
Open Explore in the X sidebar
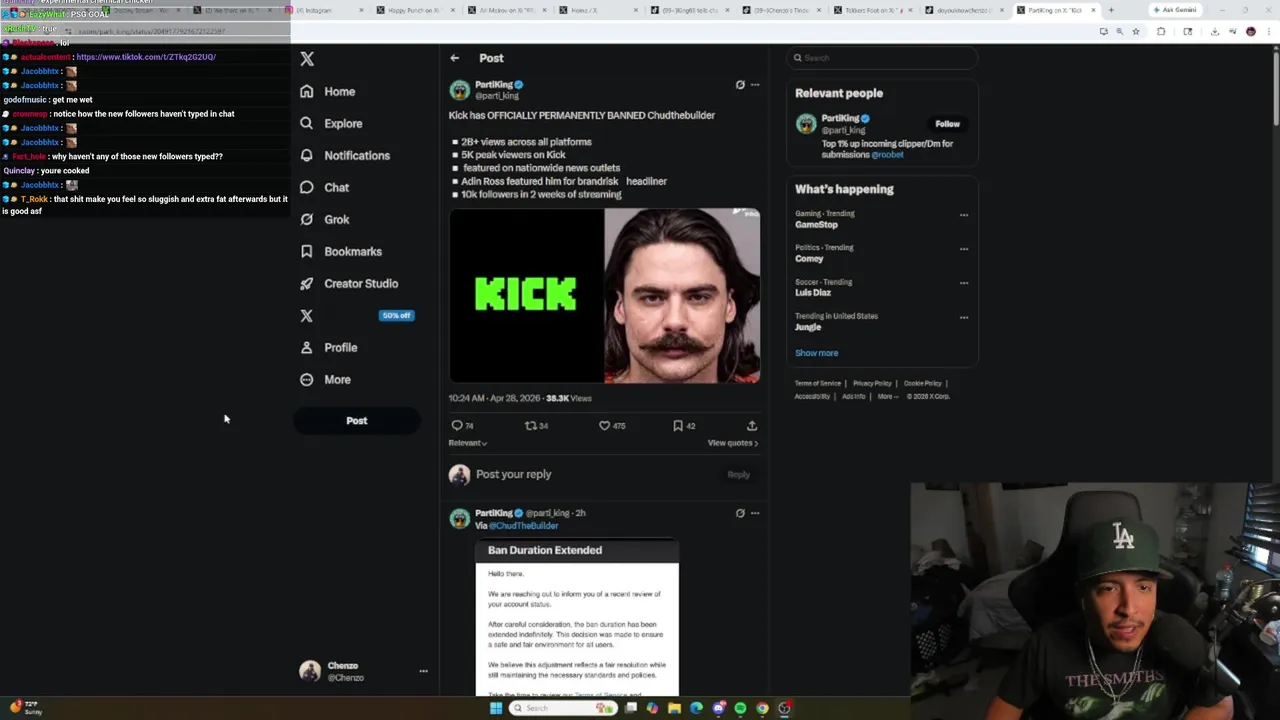(x=331, y=123)
